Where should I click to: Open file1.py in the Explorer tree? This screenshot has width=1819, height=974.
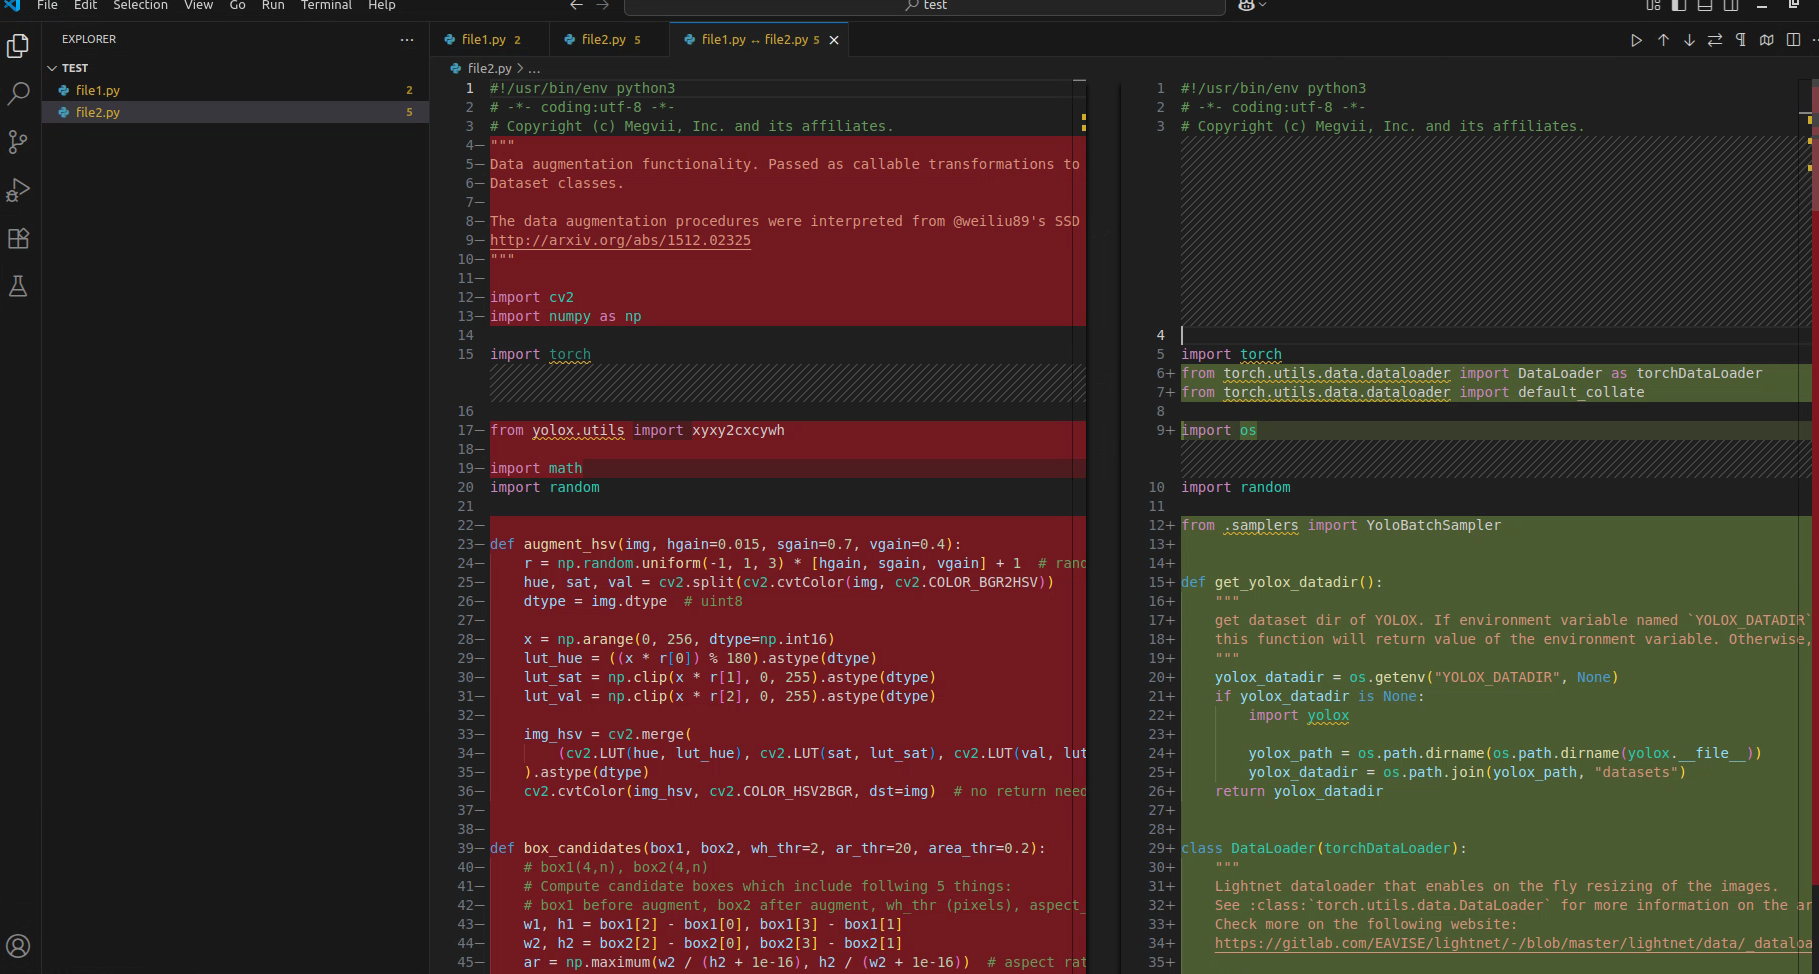235,90
